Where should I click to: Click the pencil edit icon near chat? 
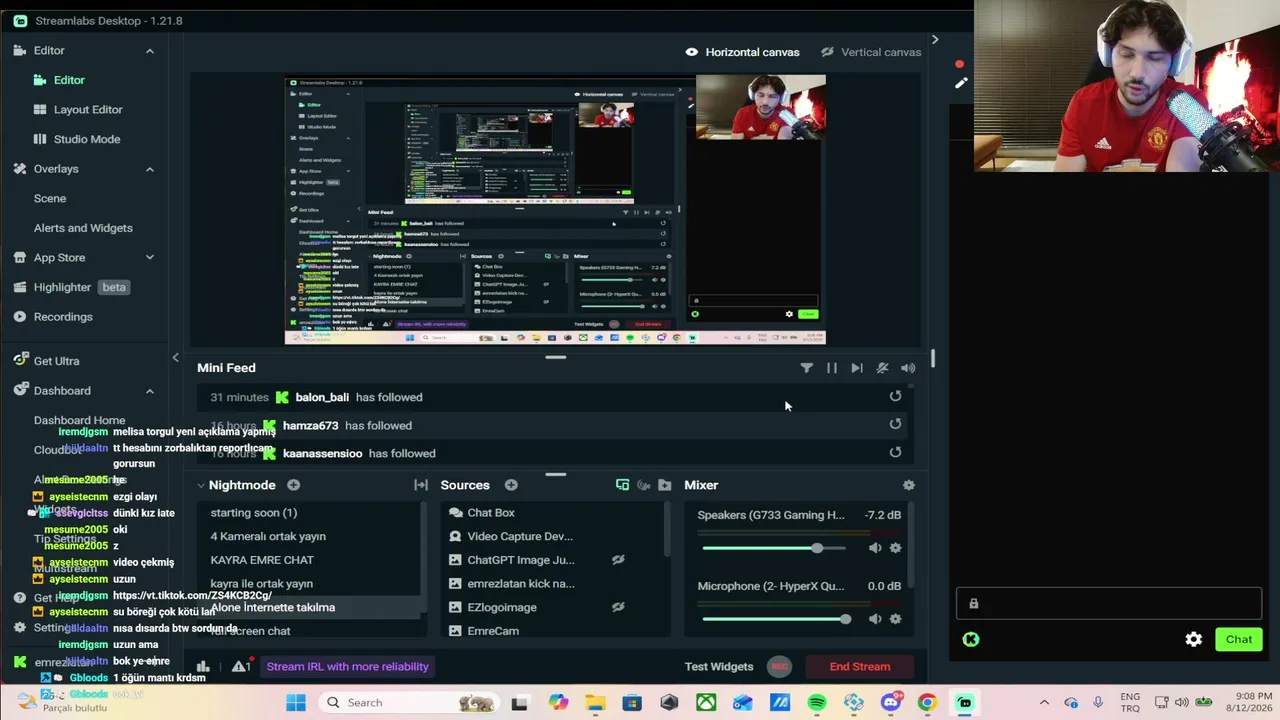coord(961,83)
